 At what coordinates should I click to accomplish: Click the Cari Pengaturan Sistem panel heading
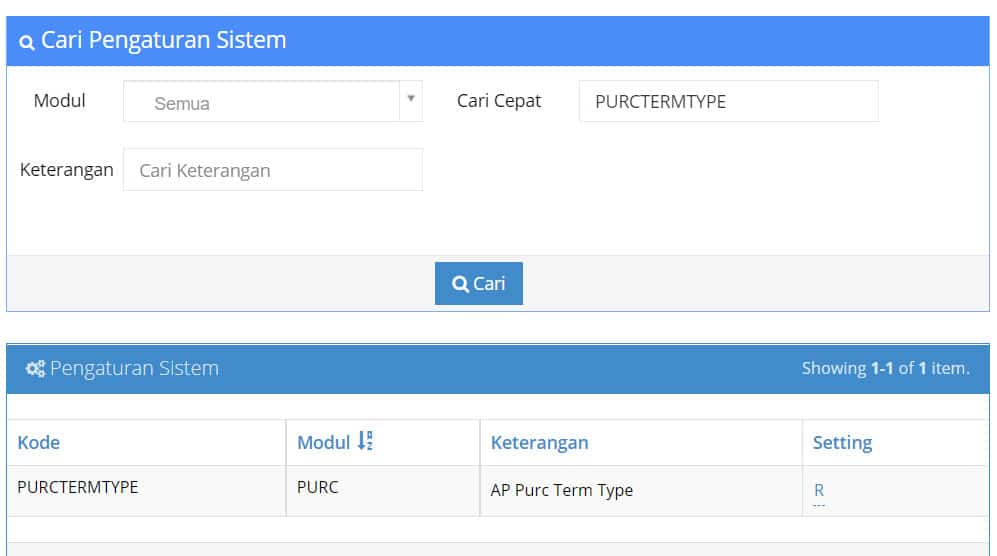(x=163, y=40)
